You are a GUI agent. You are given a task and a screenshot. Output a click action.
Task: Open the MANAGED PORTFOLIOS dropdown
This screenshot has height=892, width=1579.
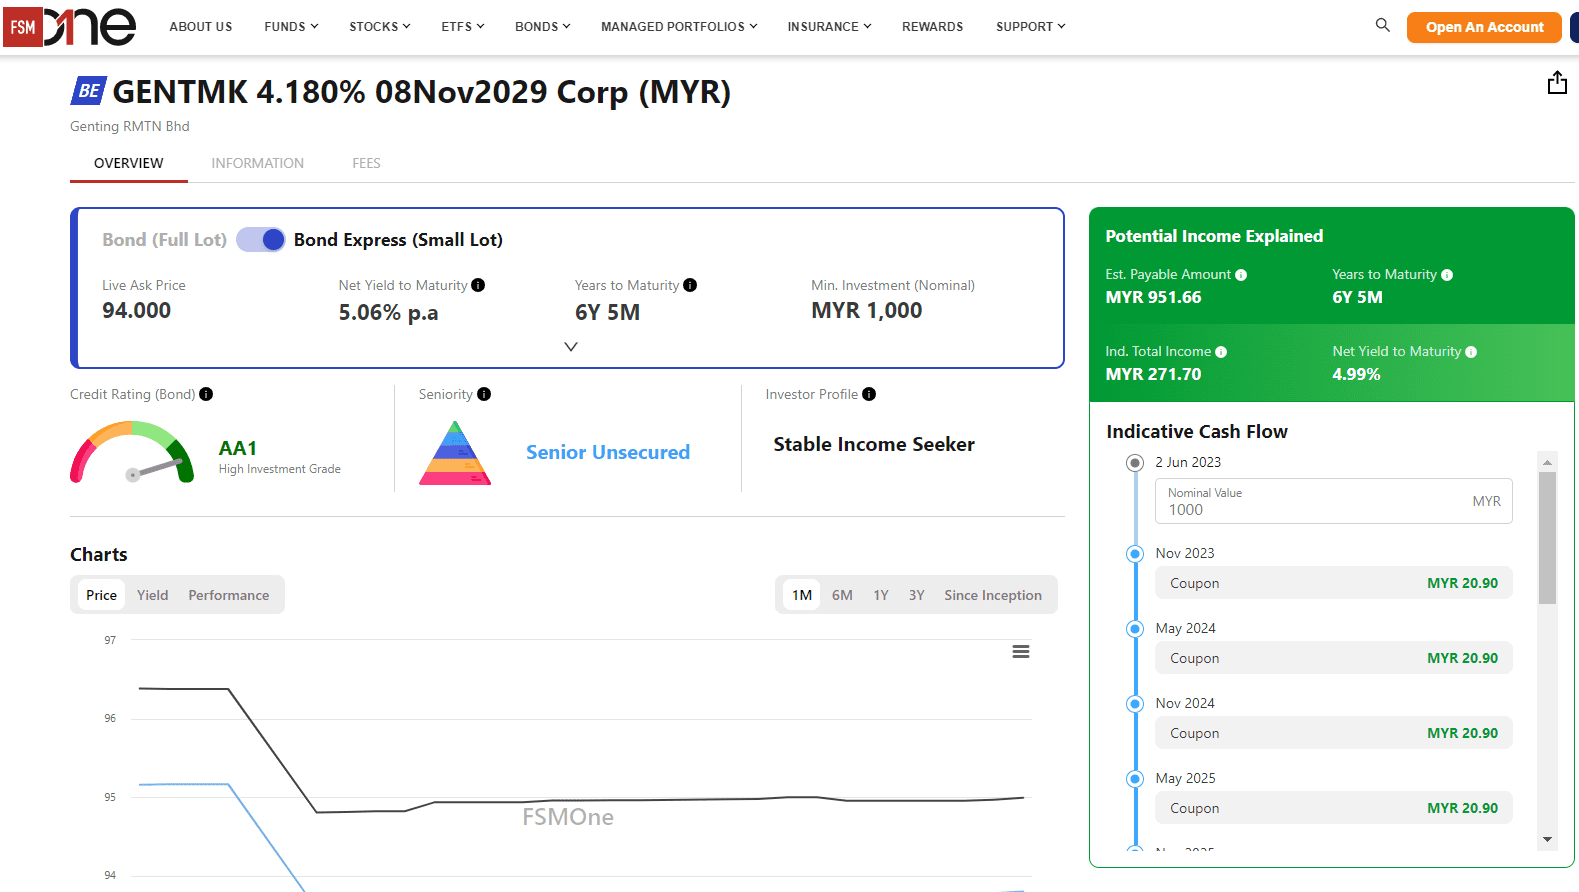(678, 27)
